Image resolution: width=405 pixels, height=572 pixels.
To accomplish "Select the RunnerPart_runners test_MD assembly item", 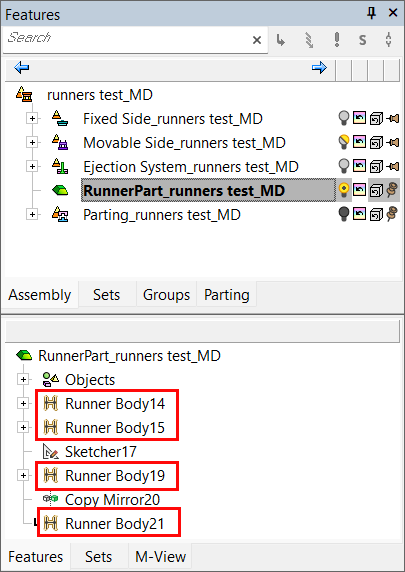I will [x=184, y=190].
